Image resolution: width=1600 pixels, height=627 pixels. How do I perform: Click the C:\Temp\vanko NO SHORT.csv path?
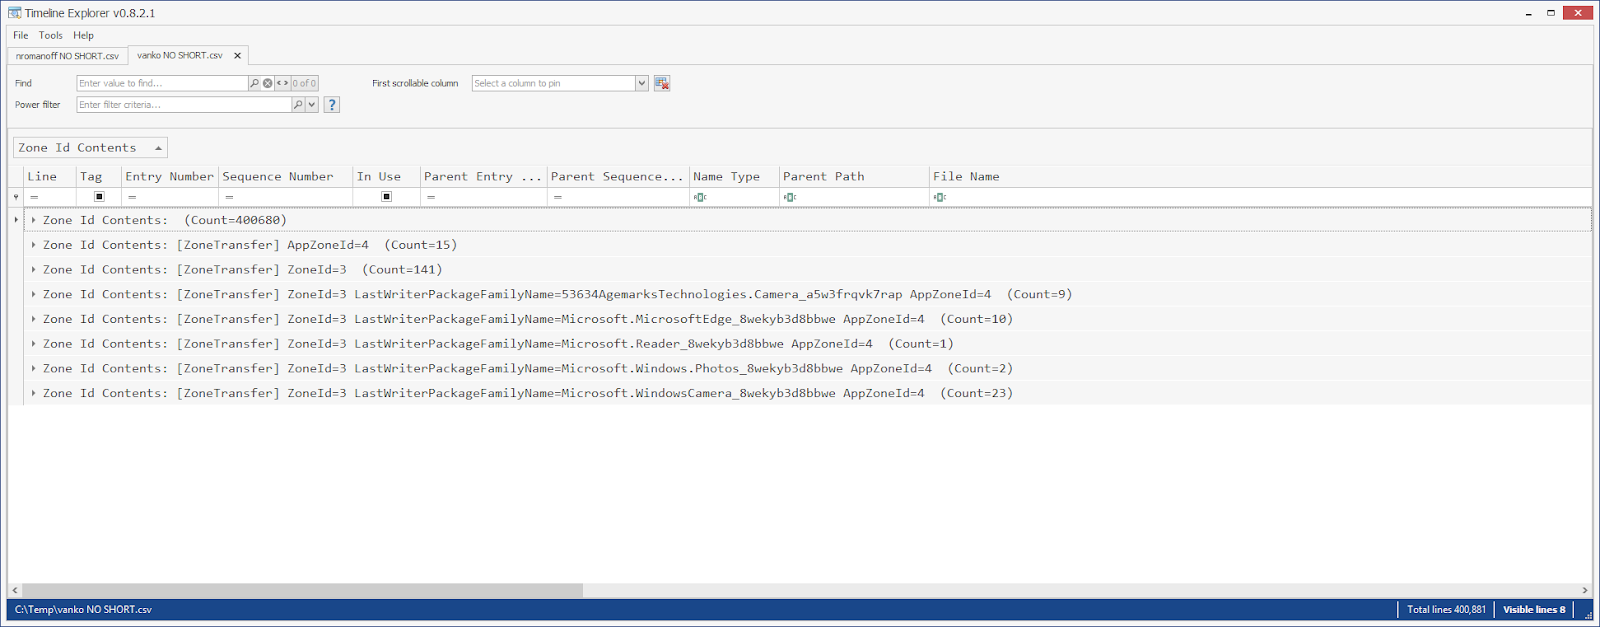83,609
